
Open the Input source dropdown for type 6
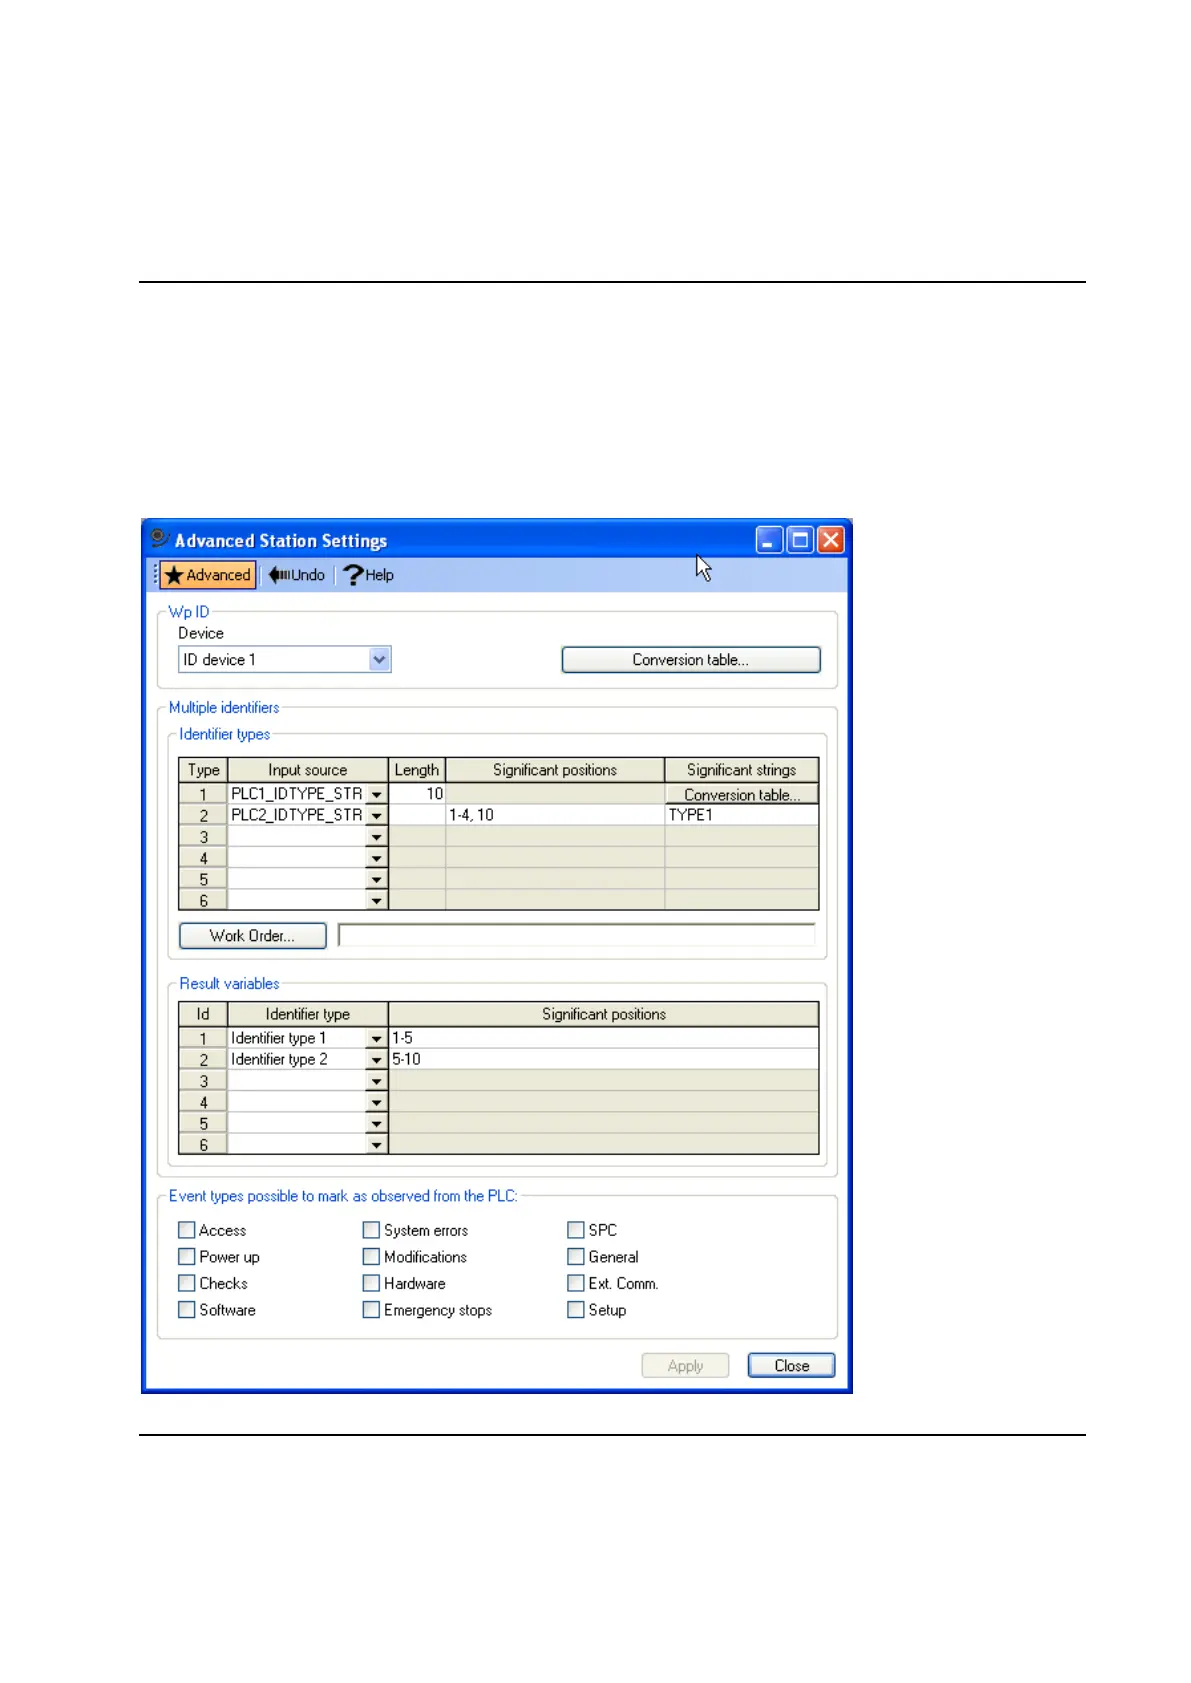pyautogui.click(x=376, y=900)
